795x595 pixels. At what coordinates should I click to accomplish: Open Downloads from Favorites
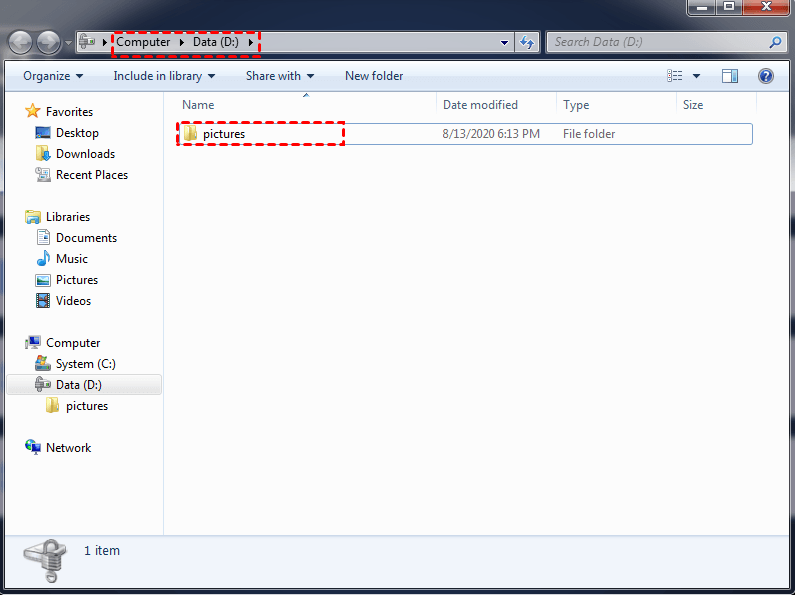[86, 154]
